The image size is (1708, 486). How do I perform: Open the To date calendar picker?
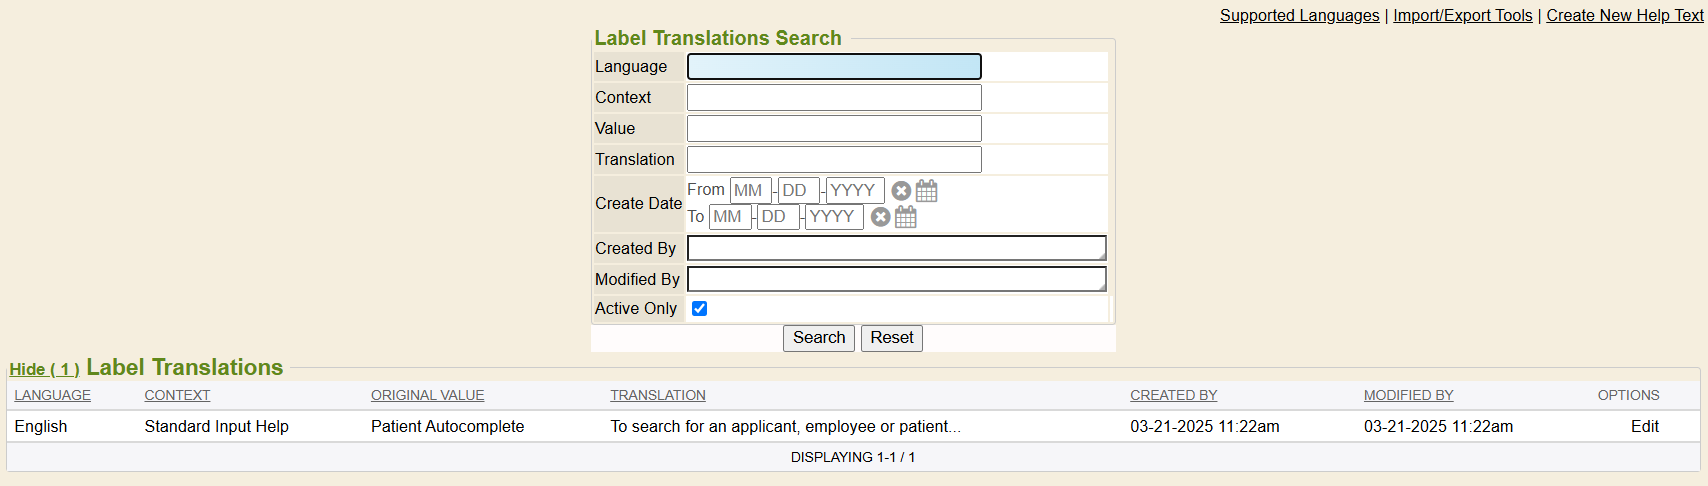click(906, 217)
